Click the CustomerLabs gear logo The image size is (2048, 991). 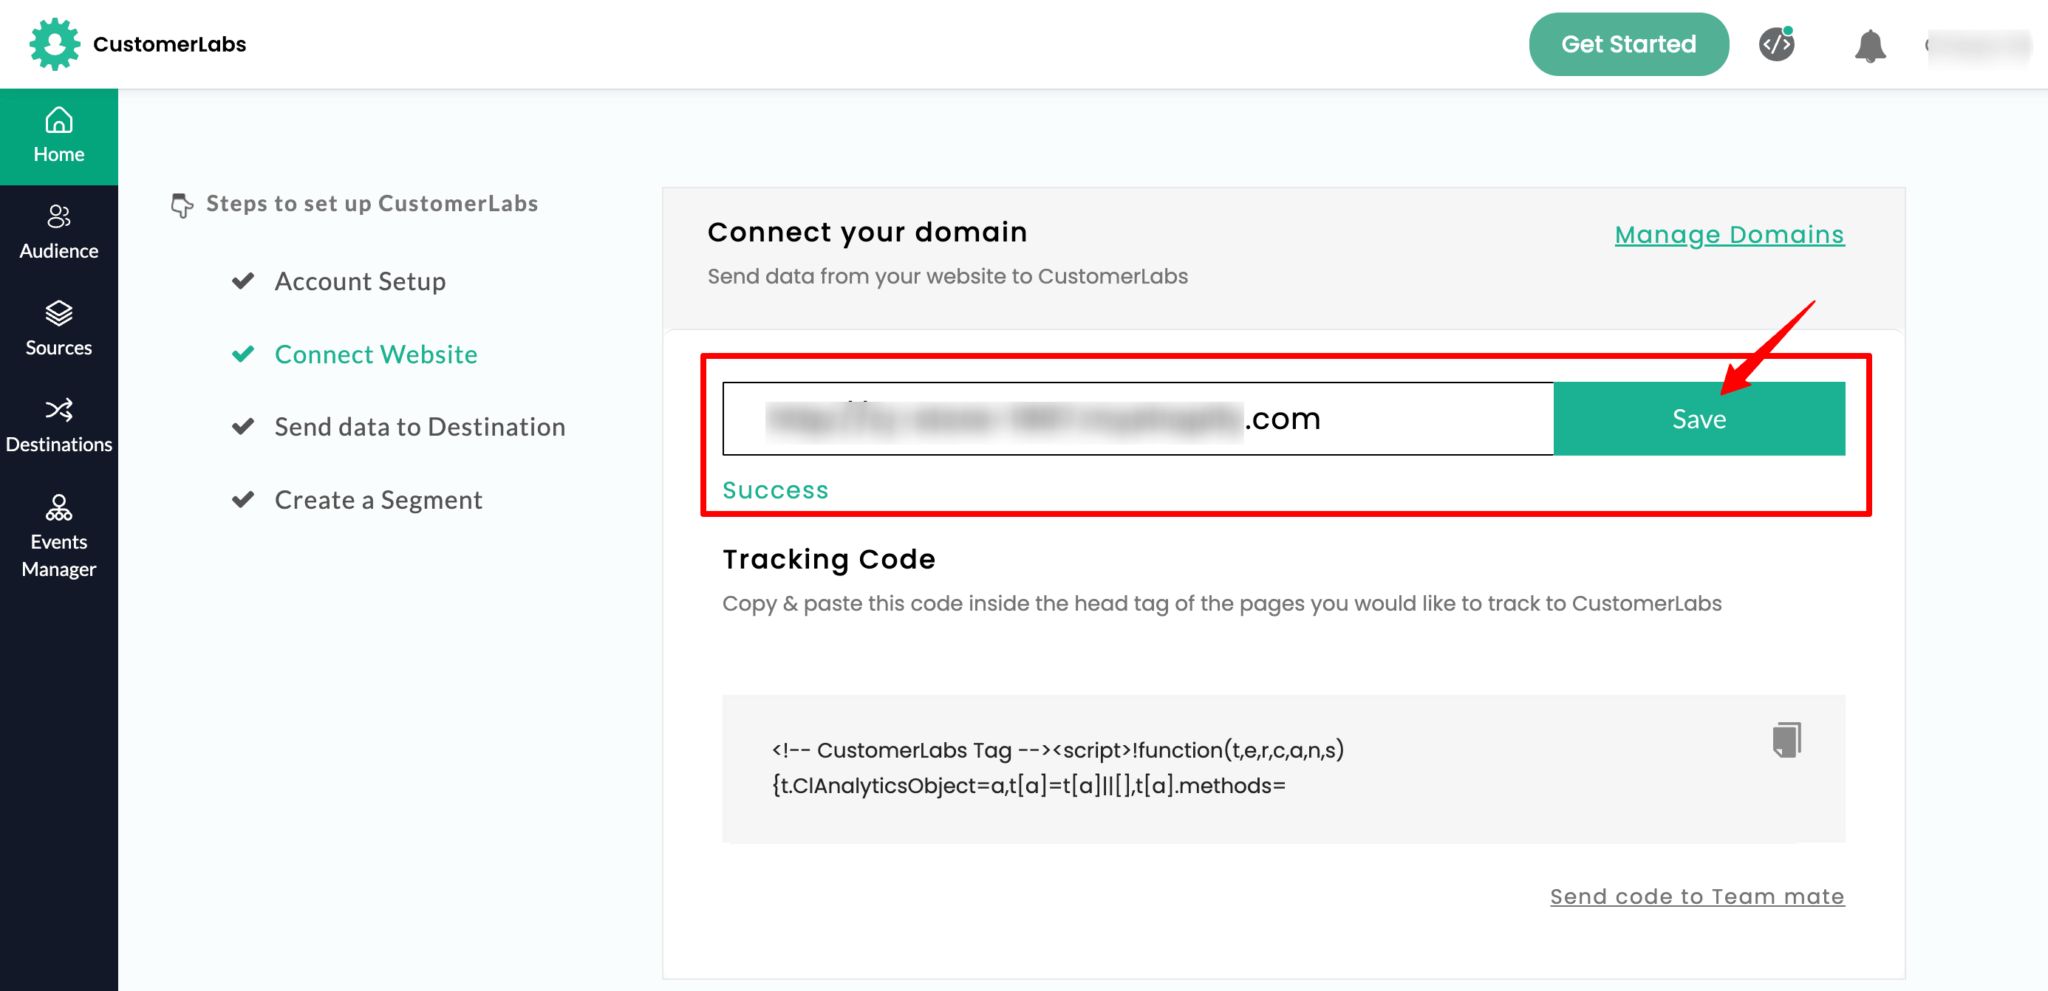tap(54, 43)
